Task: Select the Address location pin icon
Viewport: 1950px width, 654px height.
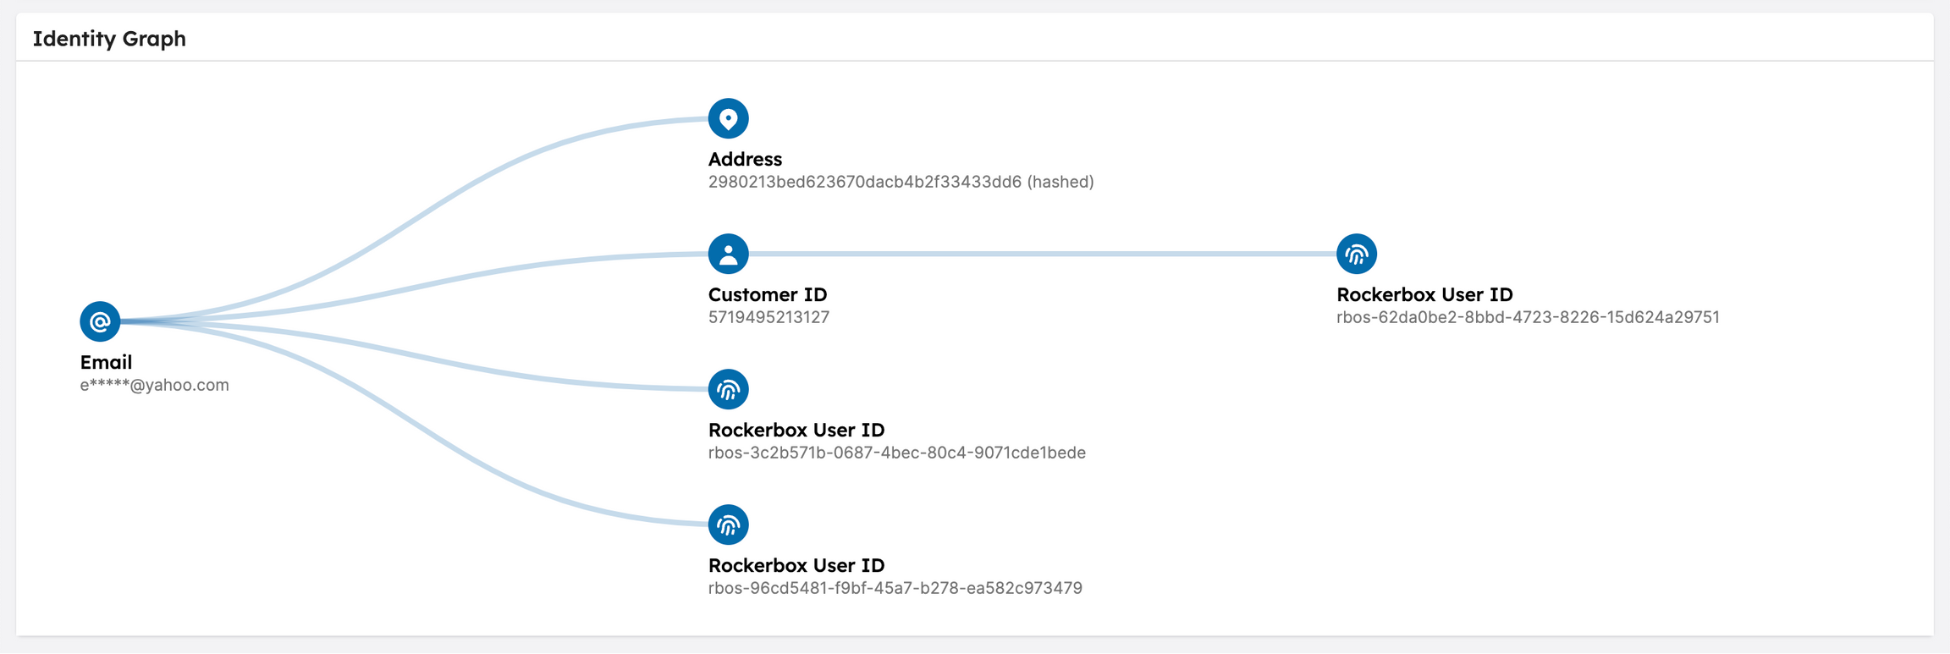Action: (x=728, y=119)
